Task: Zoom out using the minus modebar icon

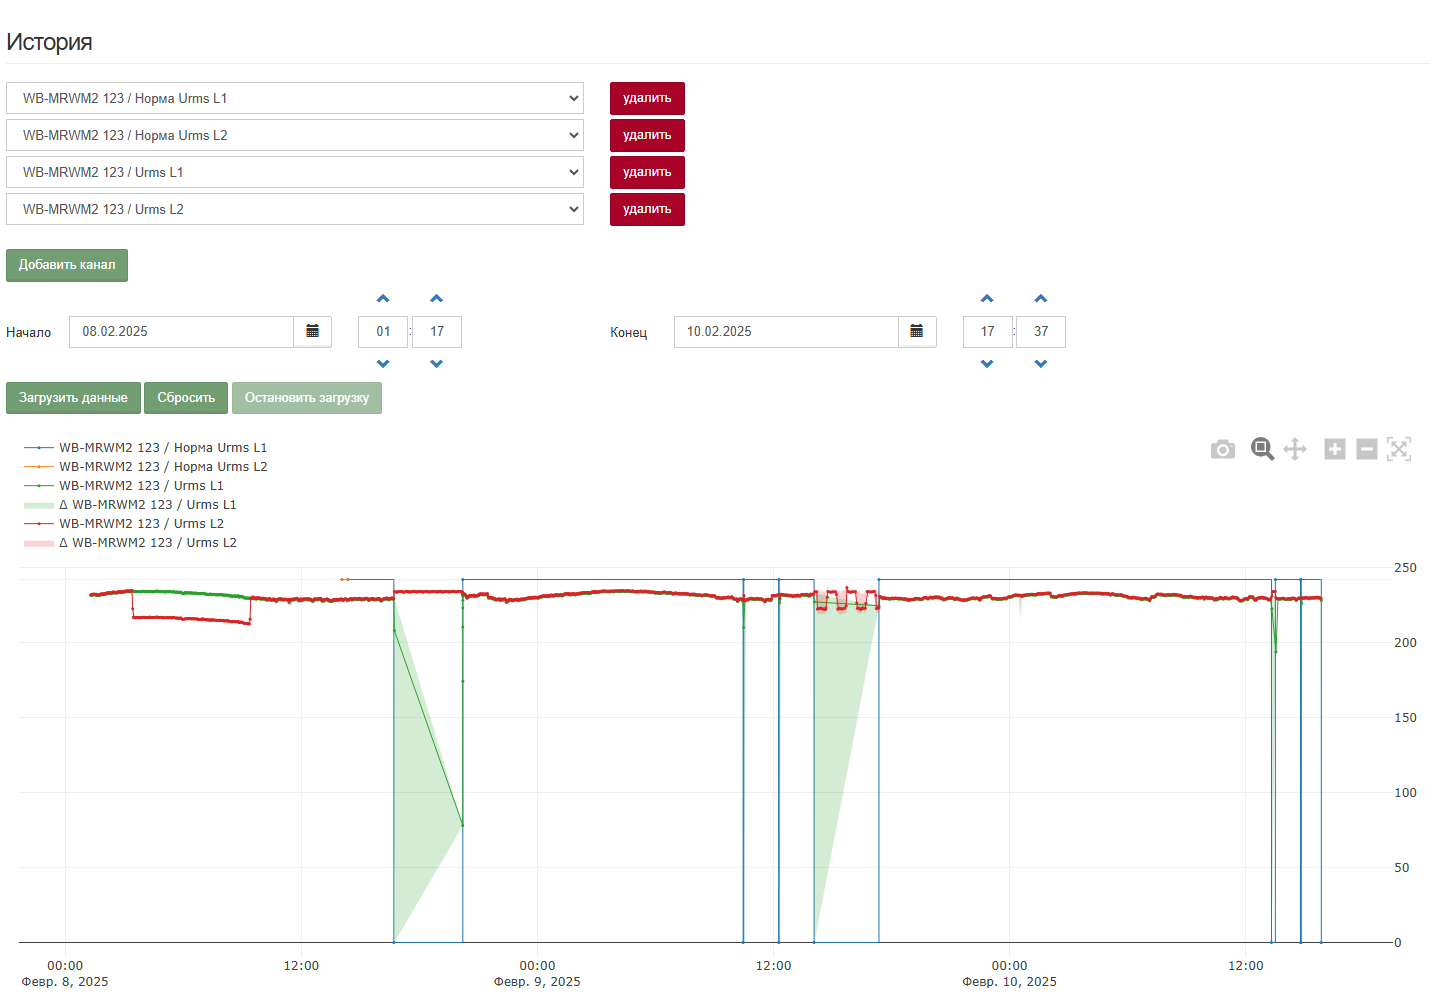Action: pyautogui.click(x=1367, y=449)
